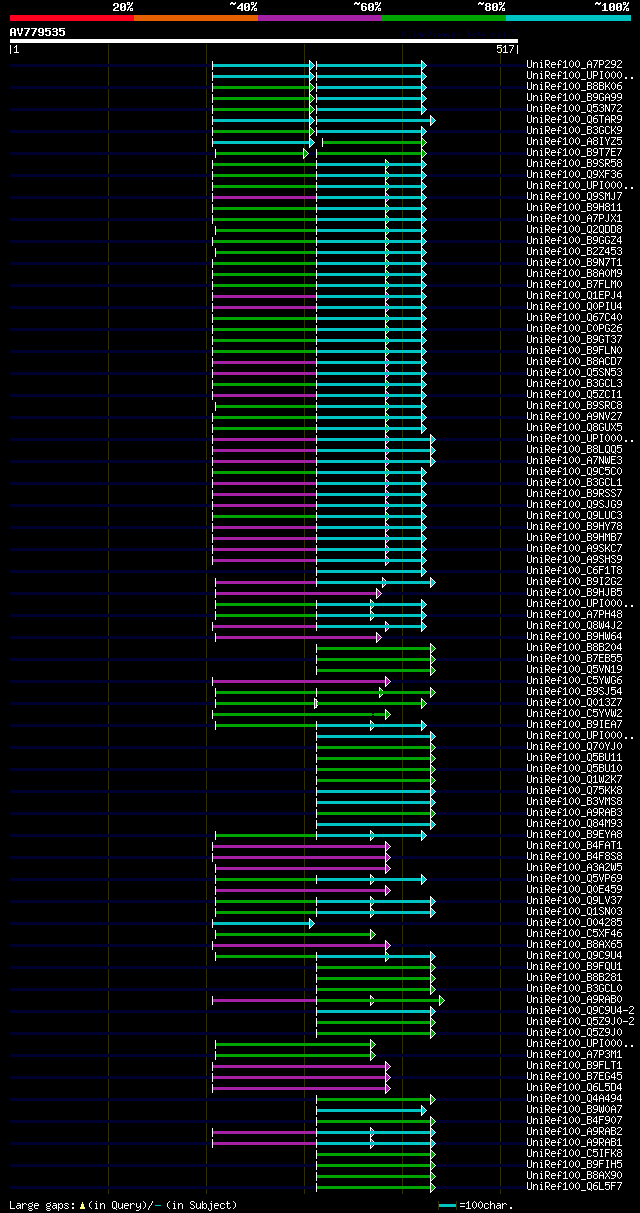Click the UniRef100_Q6L5F7 label
640x1213 pixels.
click(576, 1186)
